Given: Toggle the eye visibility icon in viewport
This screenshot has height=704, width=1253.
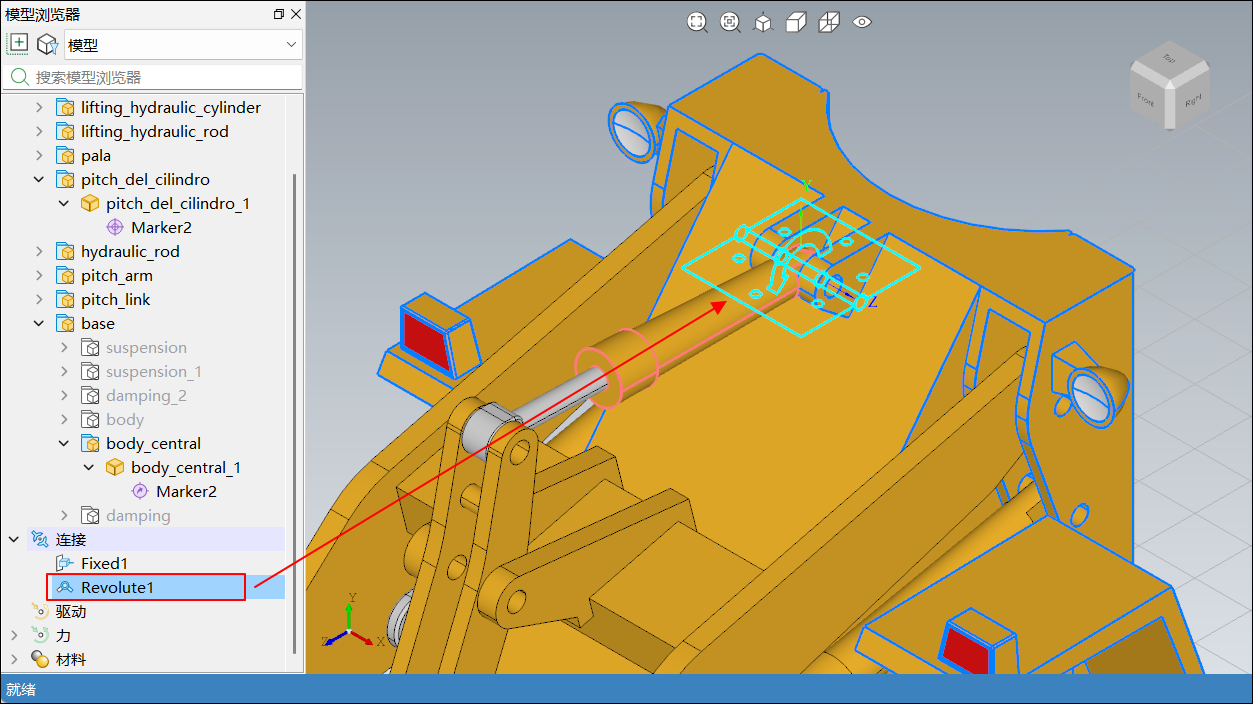Looking at the screenshot, I should click(x=862, y=22).
